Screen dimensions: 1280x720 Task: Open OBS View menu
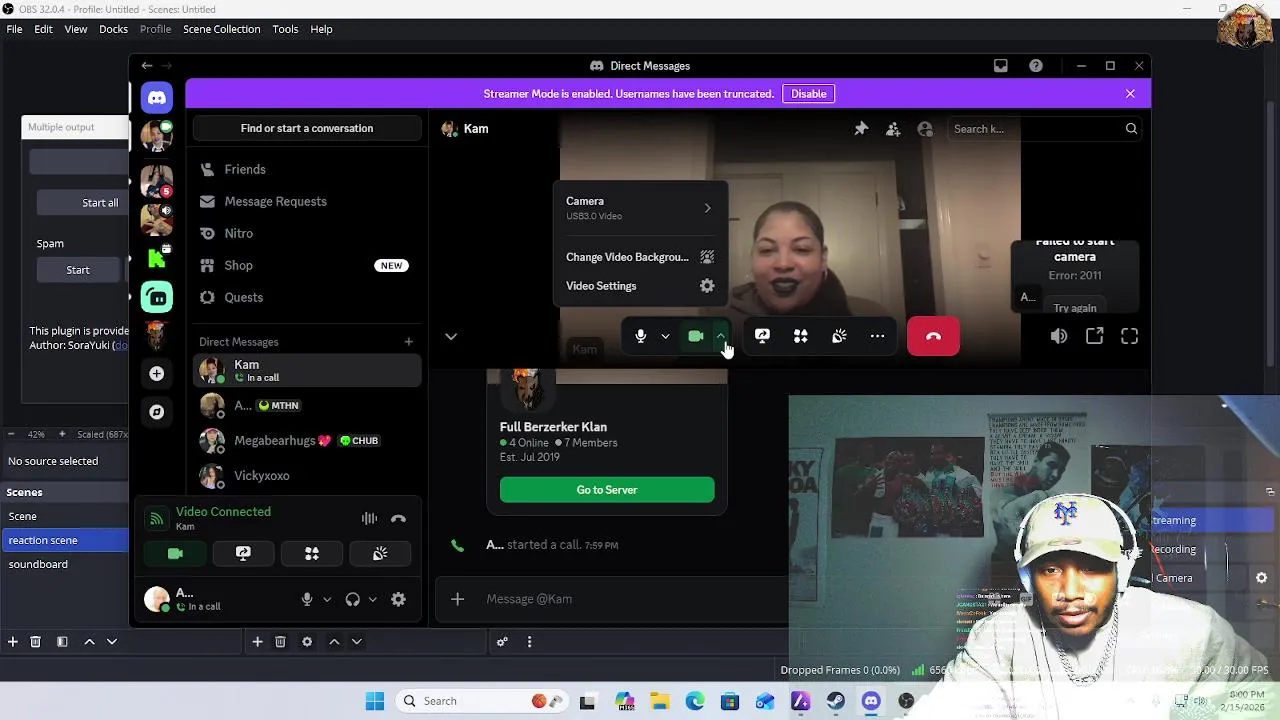pos(76,29)
